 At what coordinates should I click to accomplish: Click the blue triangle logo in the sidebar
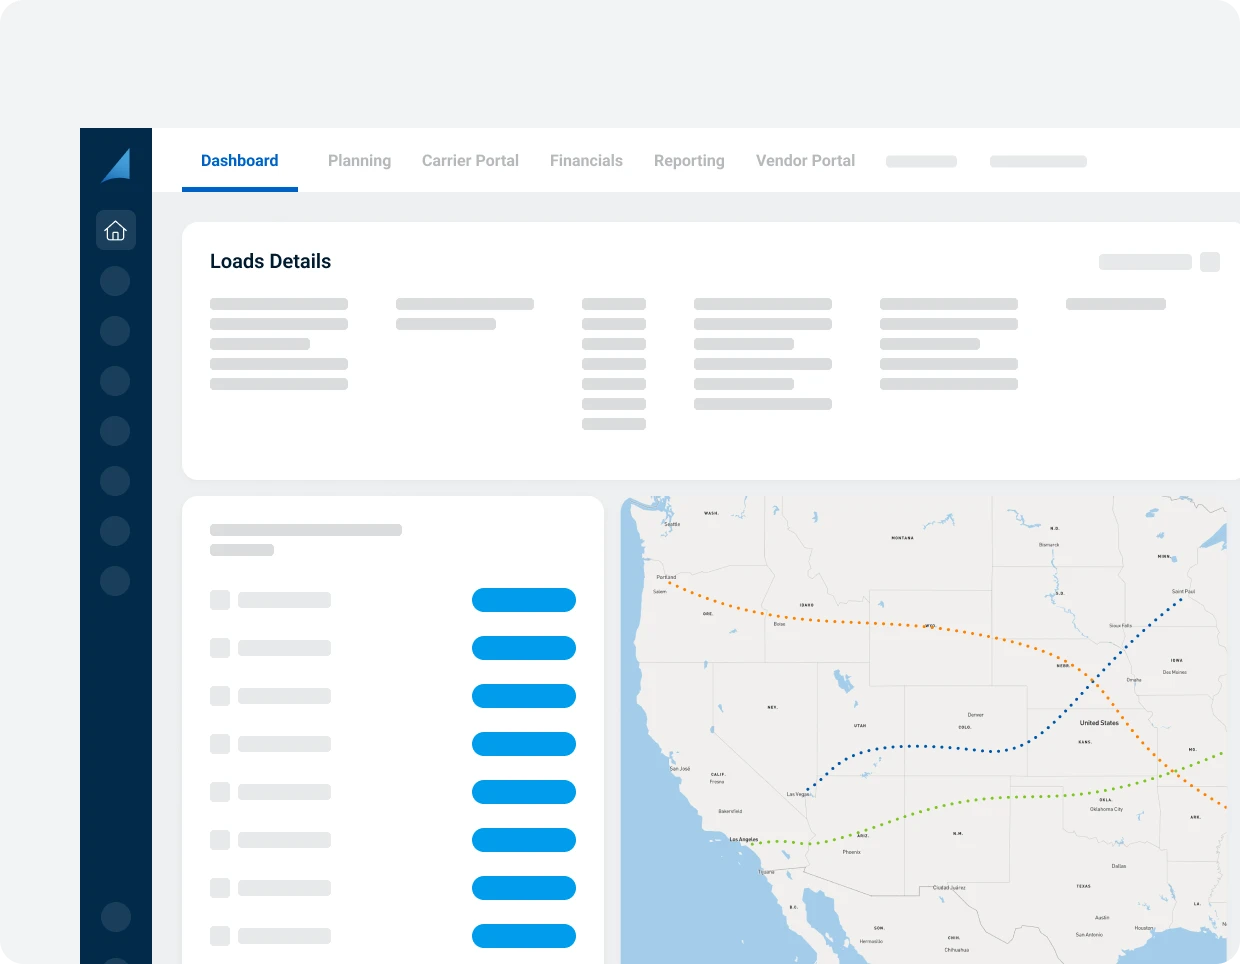(x=116, y=165)
